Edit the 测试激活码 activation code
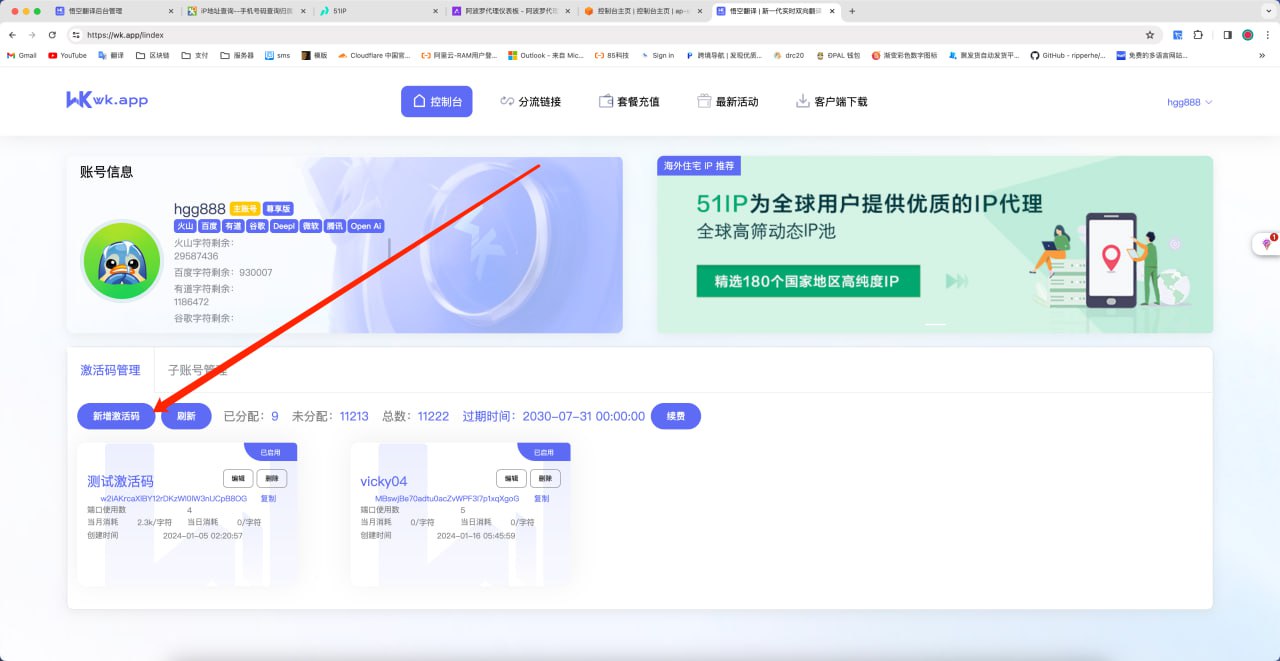Viewport: 1280px width, 661px height. click(x=238, y=478)
